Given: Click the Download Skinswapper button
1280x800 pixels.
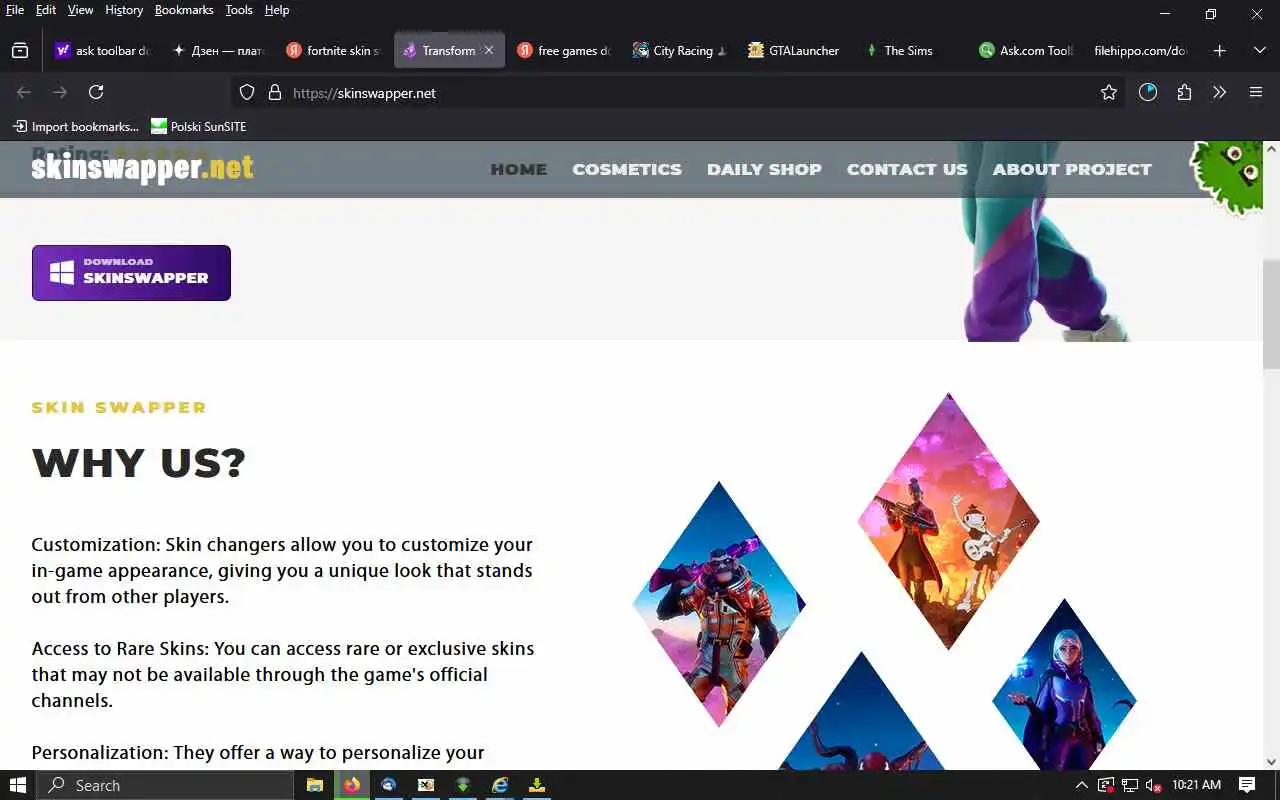Looking at the screenshot, I should coord(131,273).
